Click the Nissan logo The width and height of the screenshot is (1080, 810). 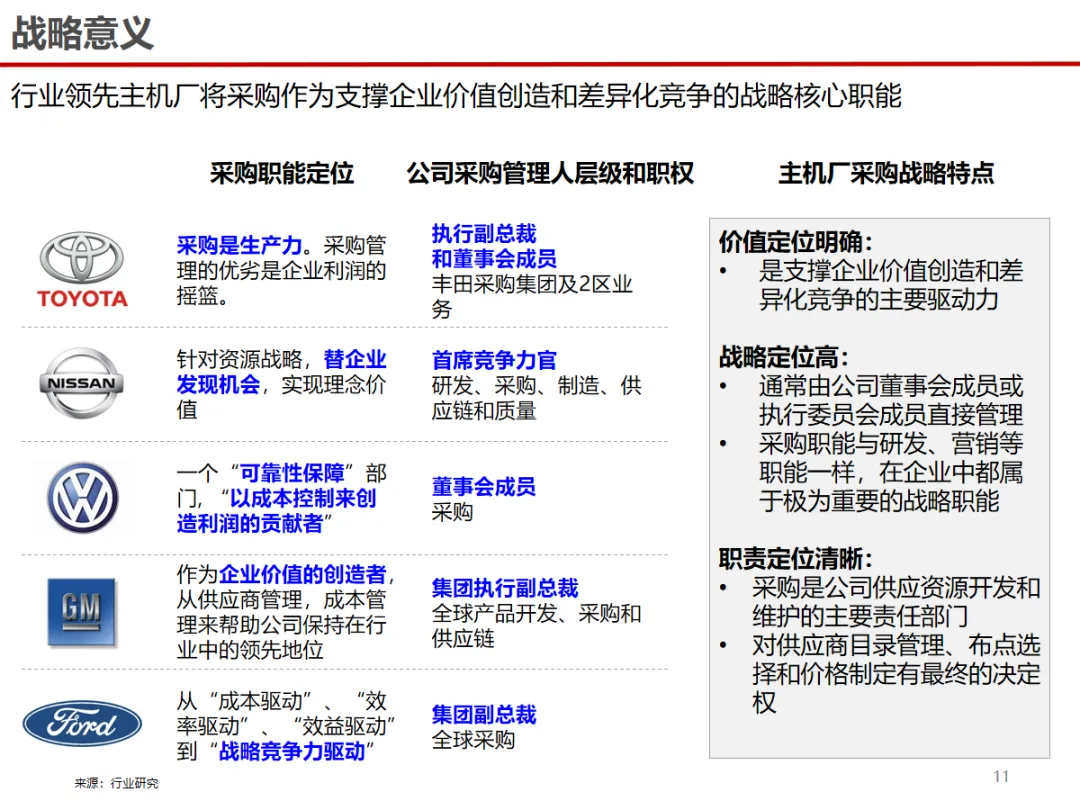click(x=82, y=383)
